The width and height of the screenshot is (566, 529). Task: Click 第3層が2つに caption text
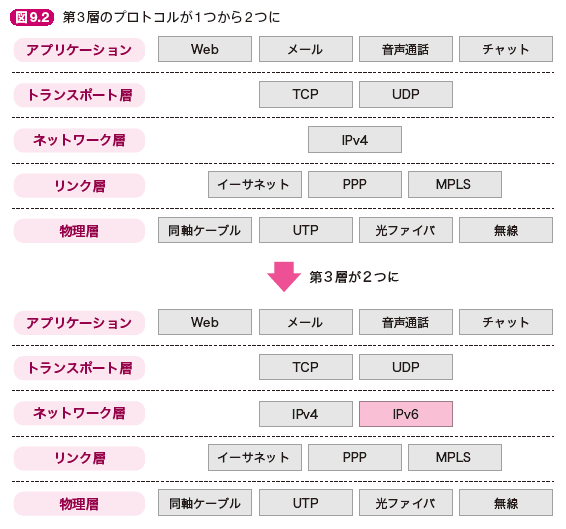(x=354, y=277)
